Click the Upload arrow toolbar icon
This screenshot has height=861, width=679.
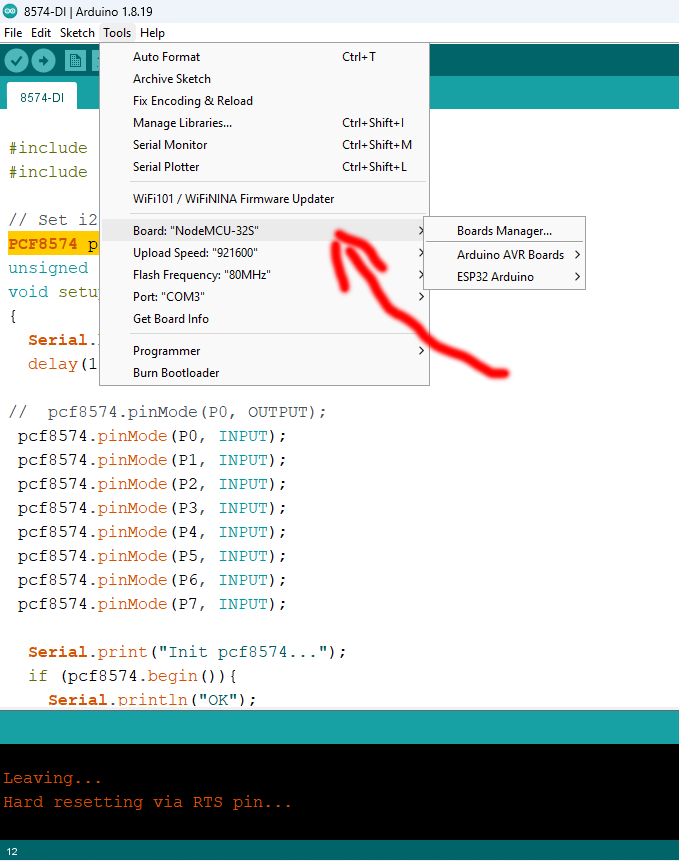tap(43, 61)
